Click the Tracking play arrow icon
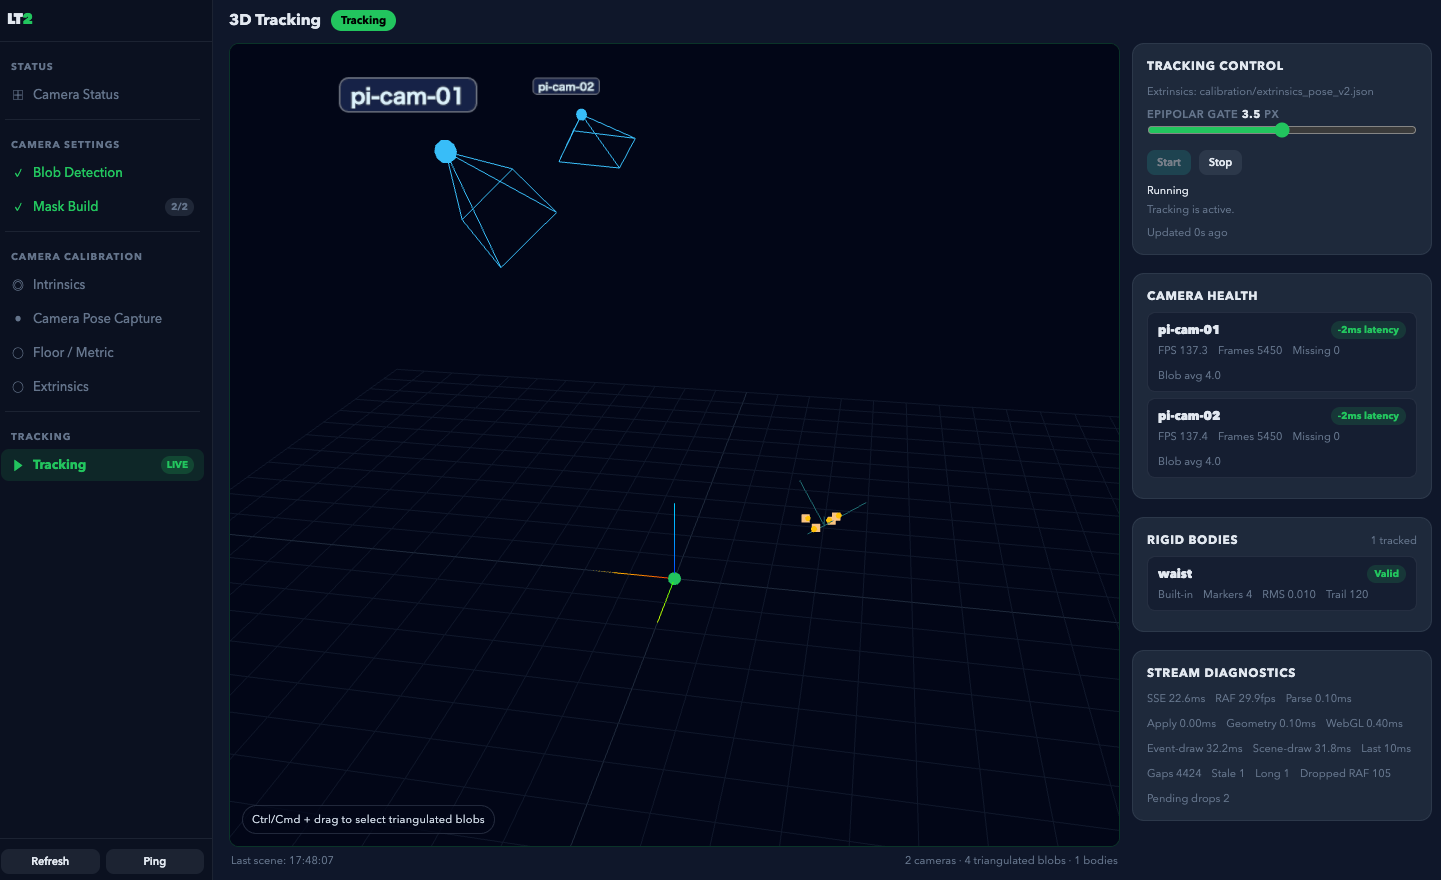Screen dimensions: 1441x880 [x=18, y=465]
